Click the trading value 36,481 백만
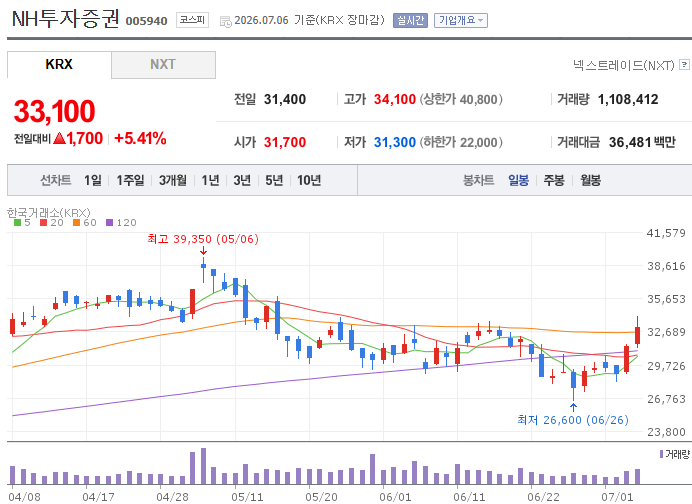This screenshot has height=504, width=692. pos(642,142)
